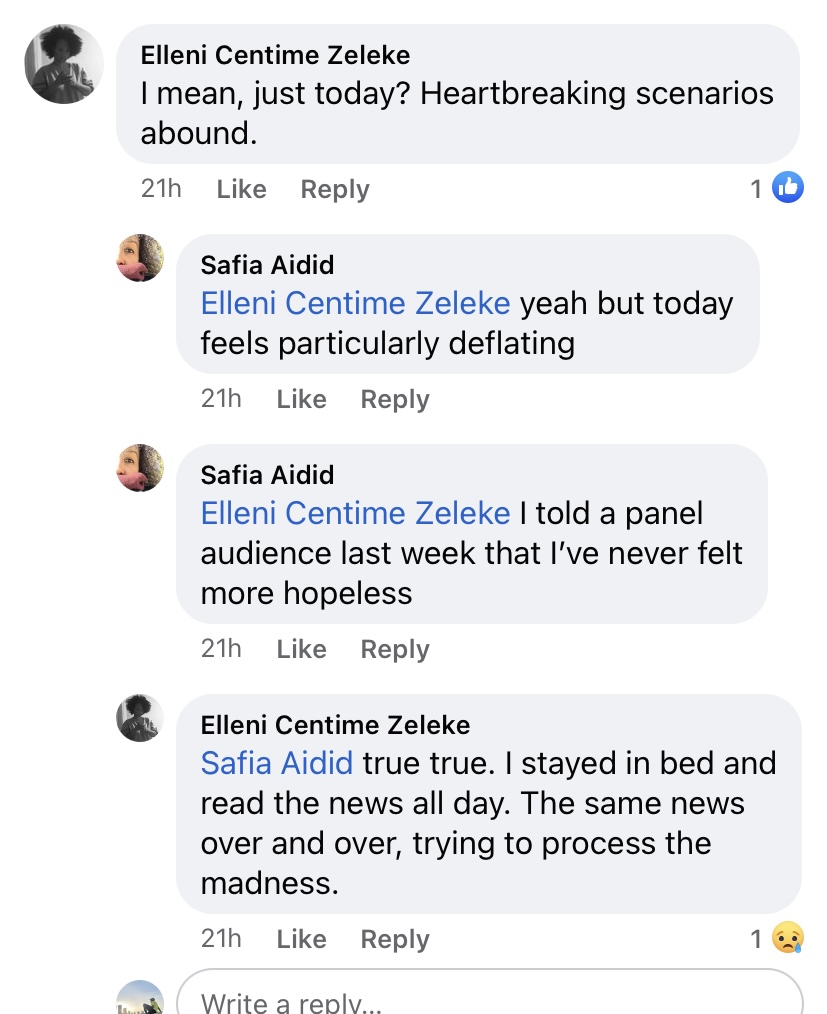Reply to the 'Heartbreaking scenarios abound' comment
This screenshot has height=1014, width=827.
point(335,189)
